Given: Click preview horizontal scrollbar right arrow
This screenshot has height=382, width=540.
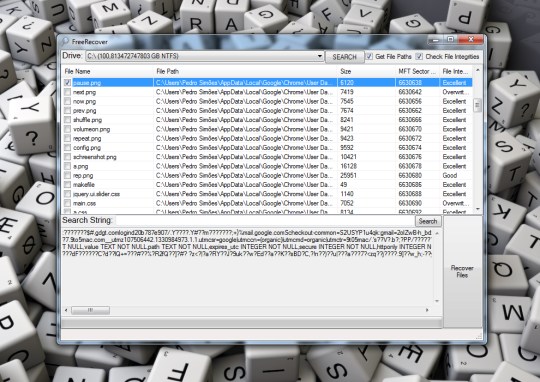Looking at the screenshot, I should 427,310.
